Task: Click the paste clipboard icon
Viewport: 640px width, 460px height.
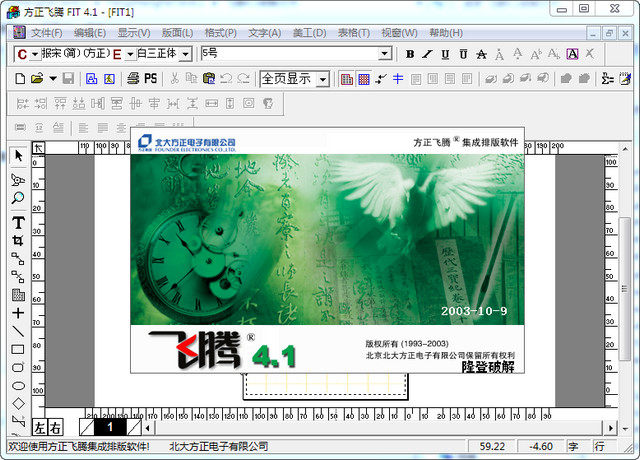Action: tap(209, 78)
